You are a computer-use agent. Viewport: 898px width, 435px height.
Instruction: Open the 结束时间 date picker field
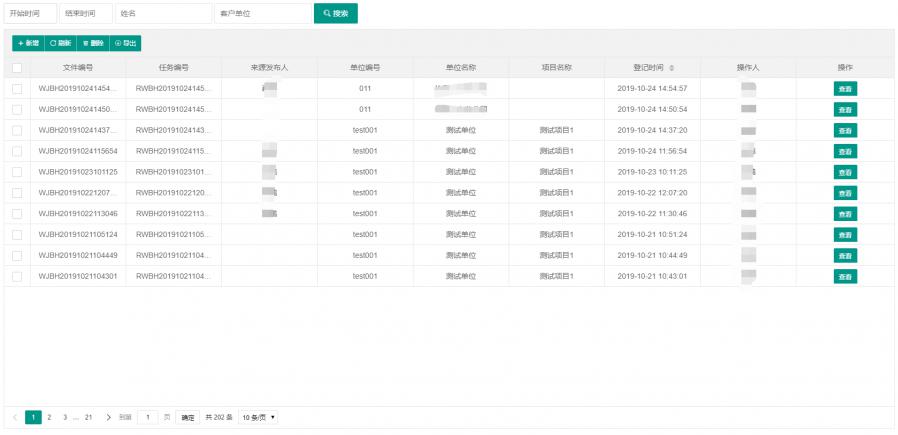tap(85, 14)
